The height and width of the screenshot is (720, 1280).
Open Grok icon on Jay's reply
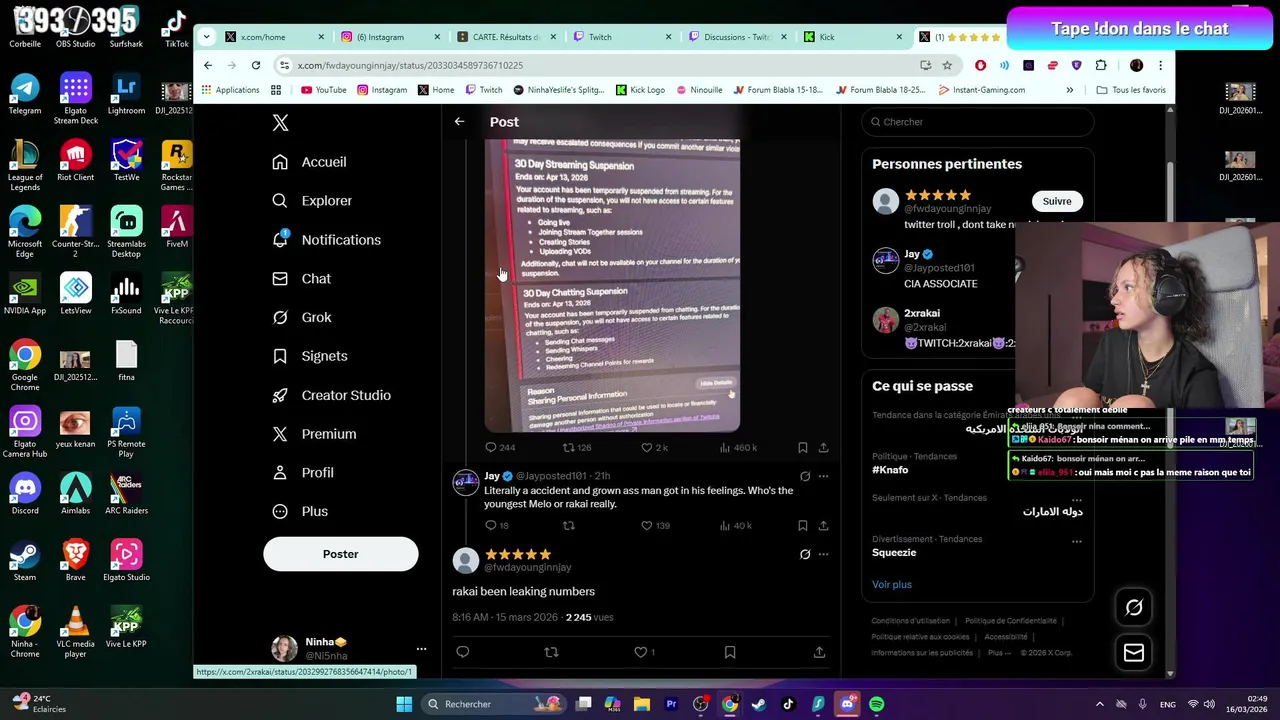pyautogui.click(x=805, y=476)
